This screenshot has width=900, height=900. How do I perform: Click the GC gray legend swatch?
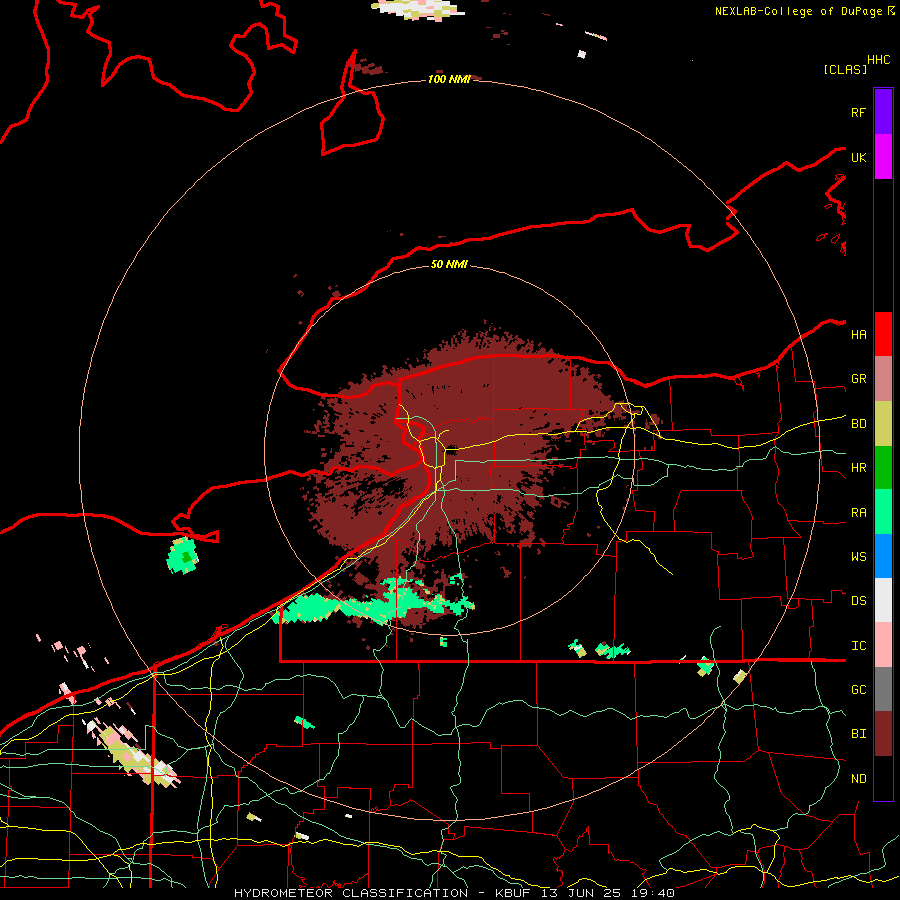pos(883,689)
